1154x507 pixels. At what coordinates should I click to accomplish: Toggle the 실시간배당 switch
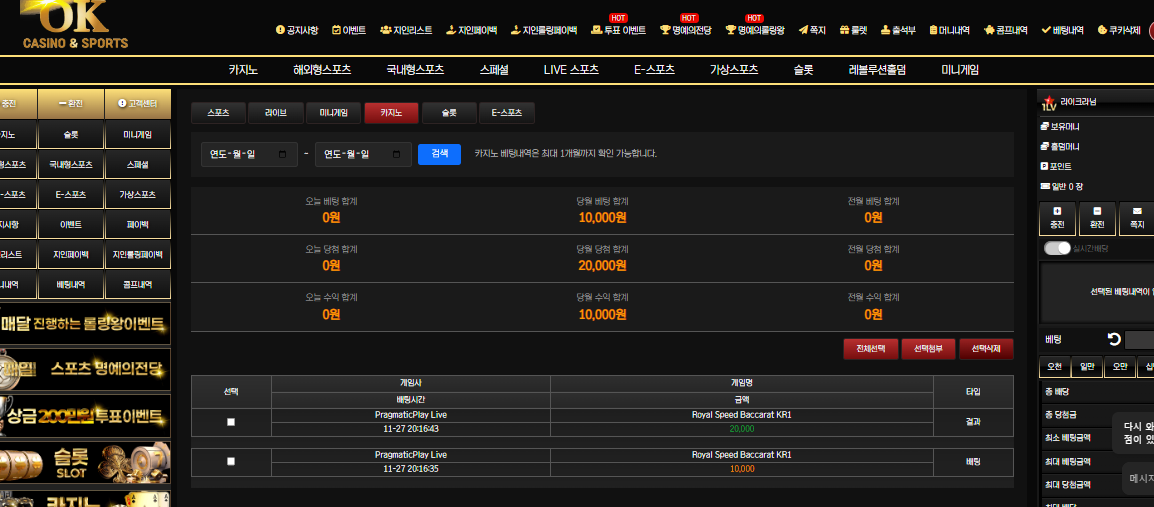pyautogui.click(x=1056, y=248)
